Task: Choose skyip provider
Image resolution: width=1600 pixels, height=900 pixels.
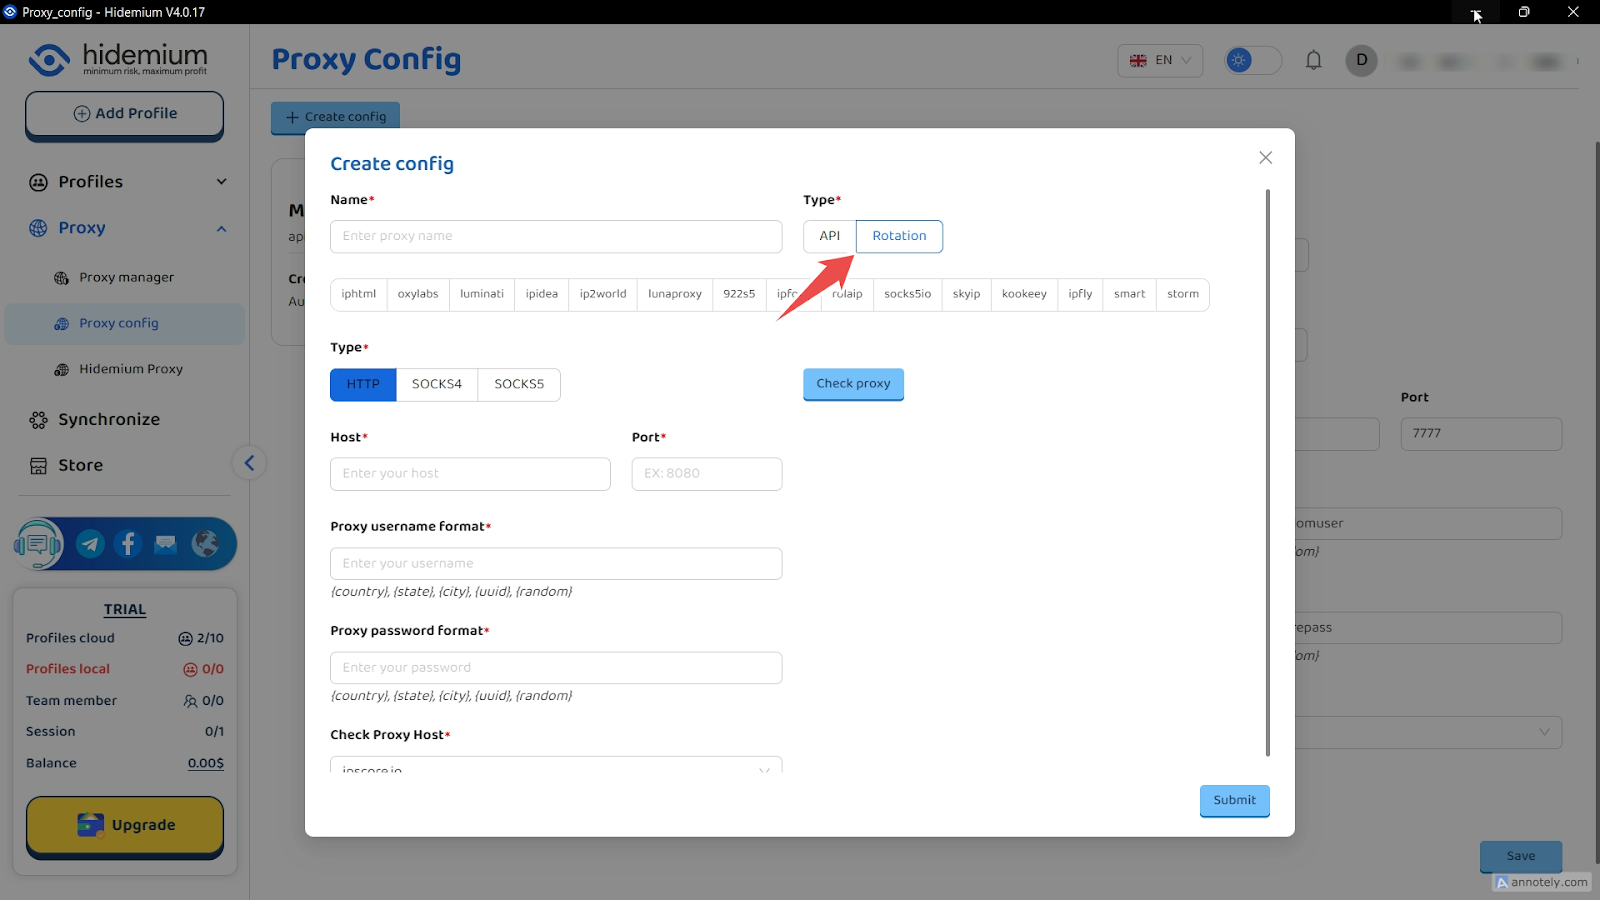Action: [966, 294]
